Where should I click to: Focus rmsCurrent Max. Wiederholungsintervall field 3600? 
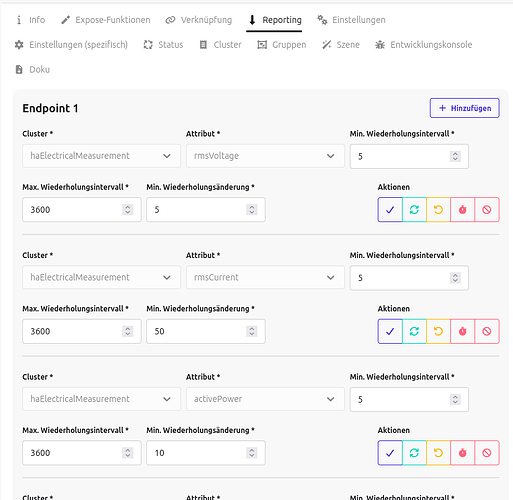82,331
